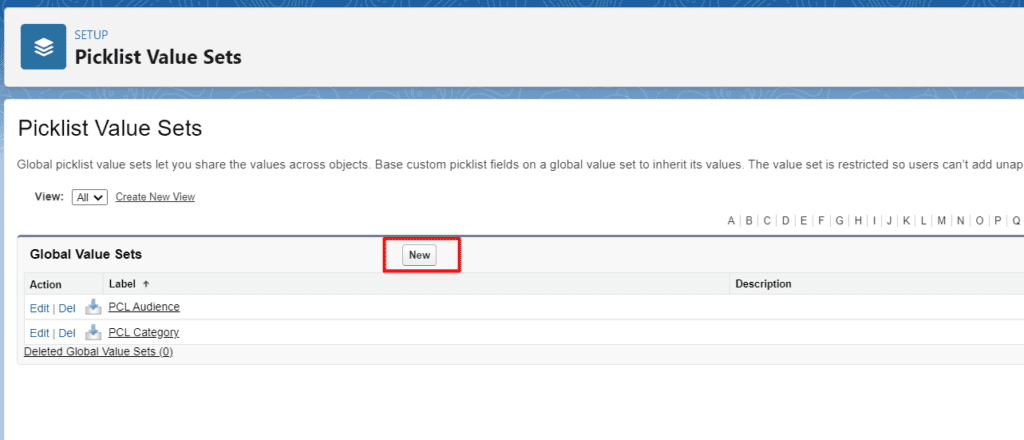Viewport: 1024px width, 440px height.
Task: Jump to letter G in alphabet filter
Action: 840,221
